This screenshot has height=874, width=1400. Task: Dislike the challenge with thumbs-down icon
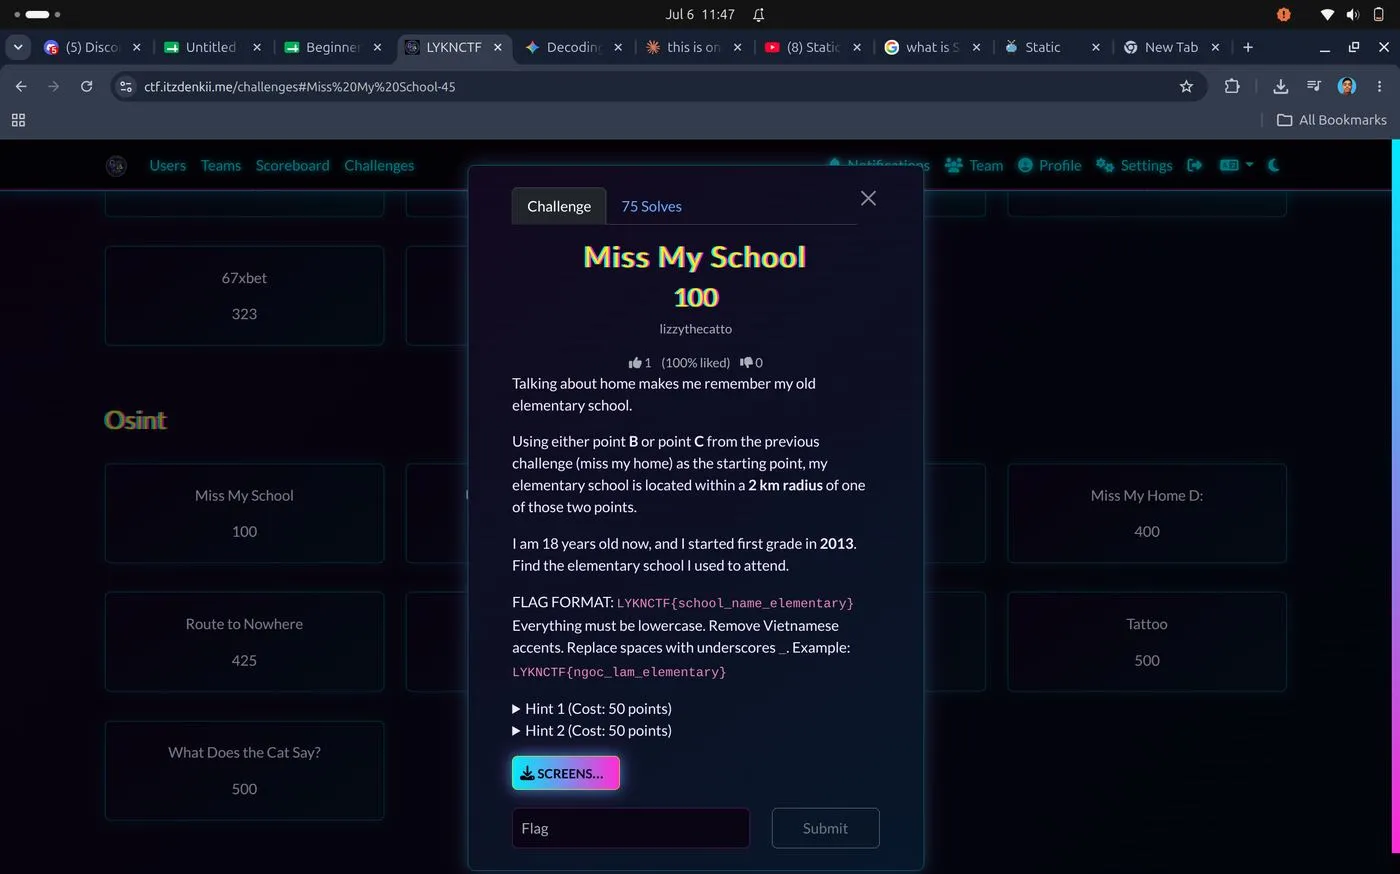point(746,363)
